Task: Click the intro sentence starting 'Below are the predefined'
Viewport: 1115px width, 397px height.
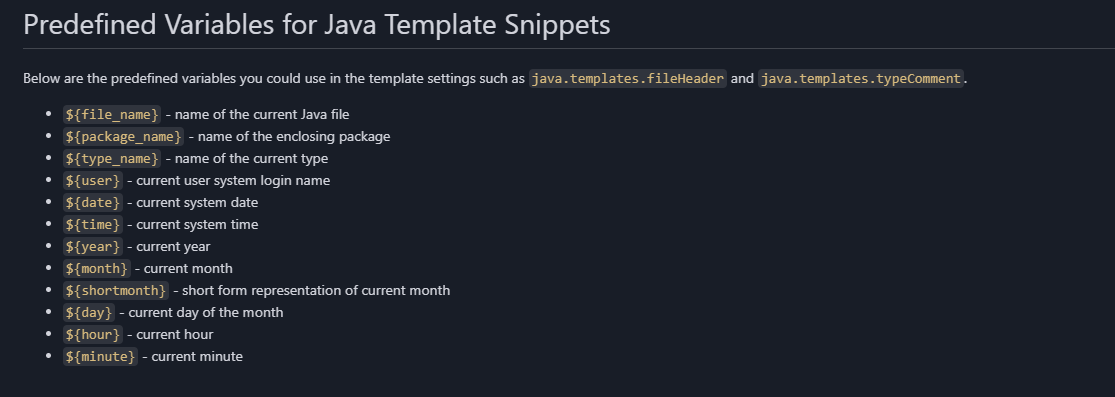Action: (x=495, y=78)
